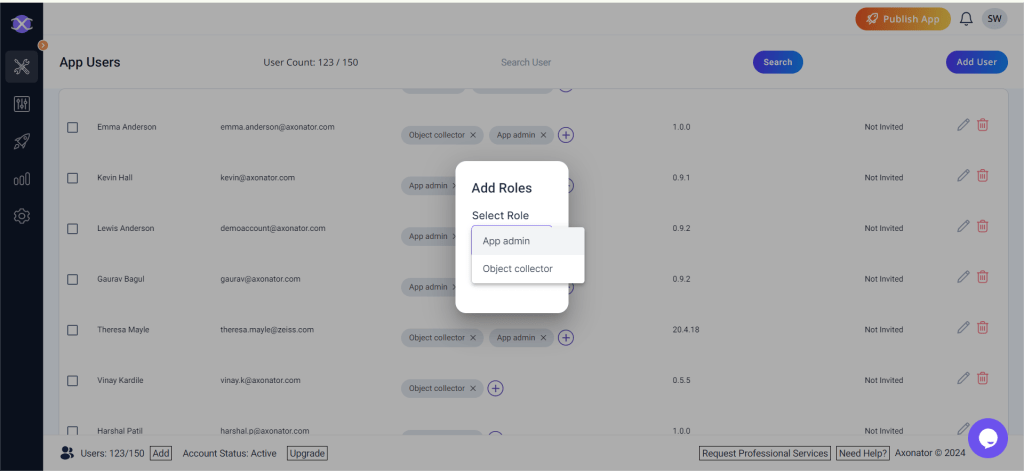Select Theresa Mayle's row checkbox
This screenshot has width=1024, height=471.
tap(72, 330)
